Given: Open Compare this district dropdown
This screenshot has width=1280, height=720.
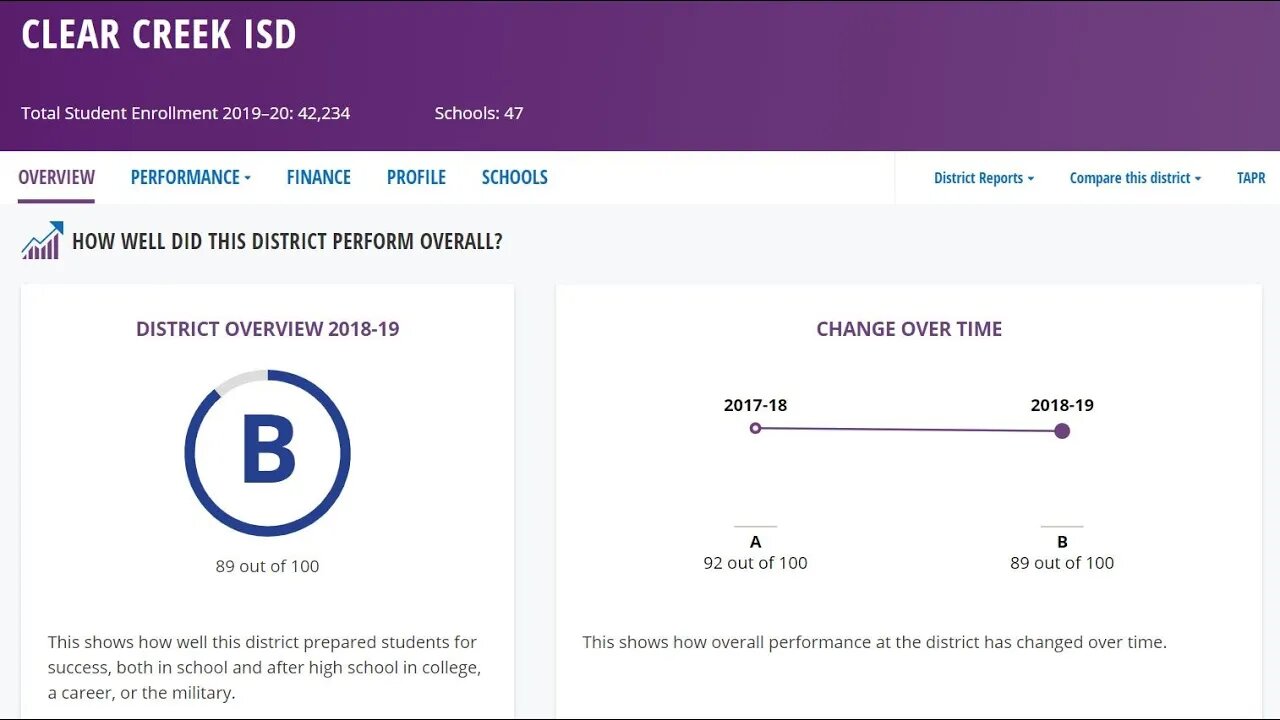Looking at the screenshot, I should click(1135, 178).
